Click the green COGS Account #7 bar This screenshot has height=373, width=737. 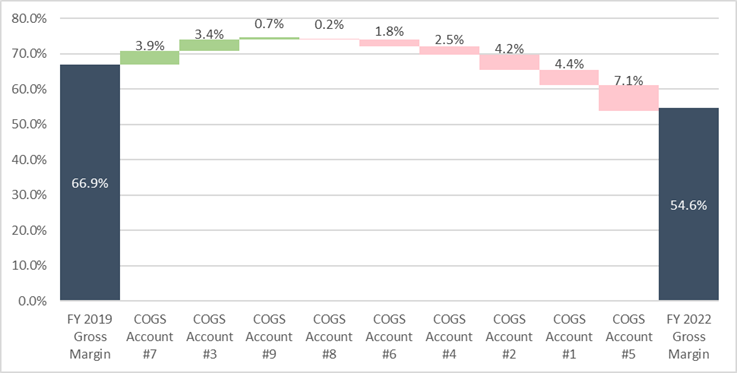(149, 58)
